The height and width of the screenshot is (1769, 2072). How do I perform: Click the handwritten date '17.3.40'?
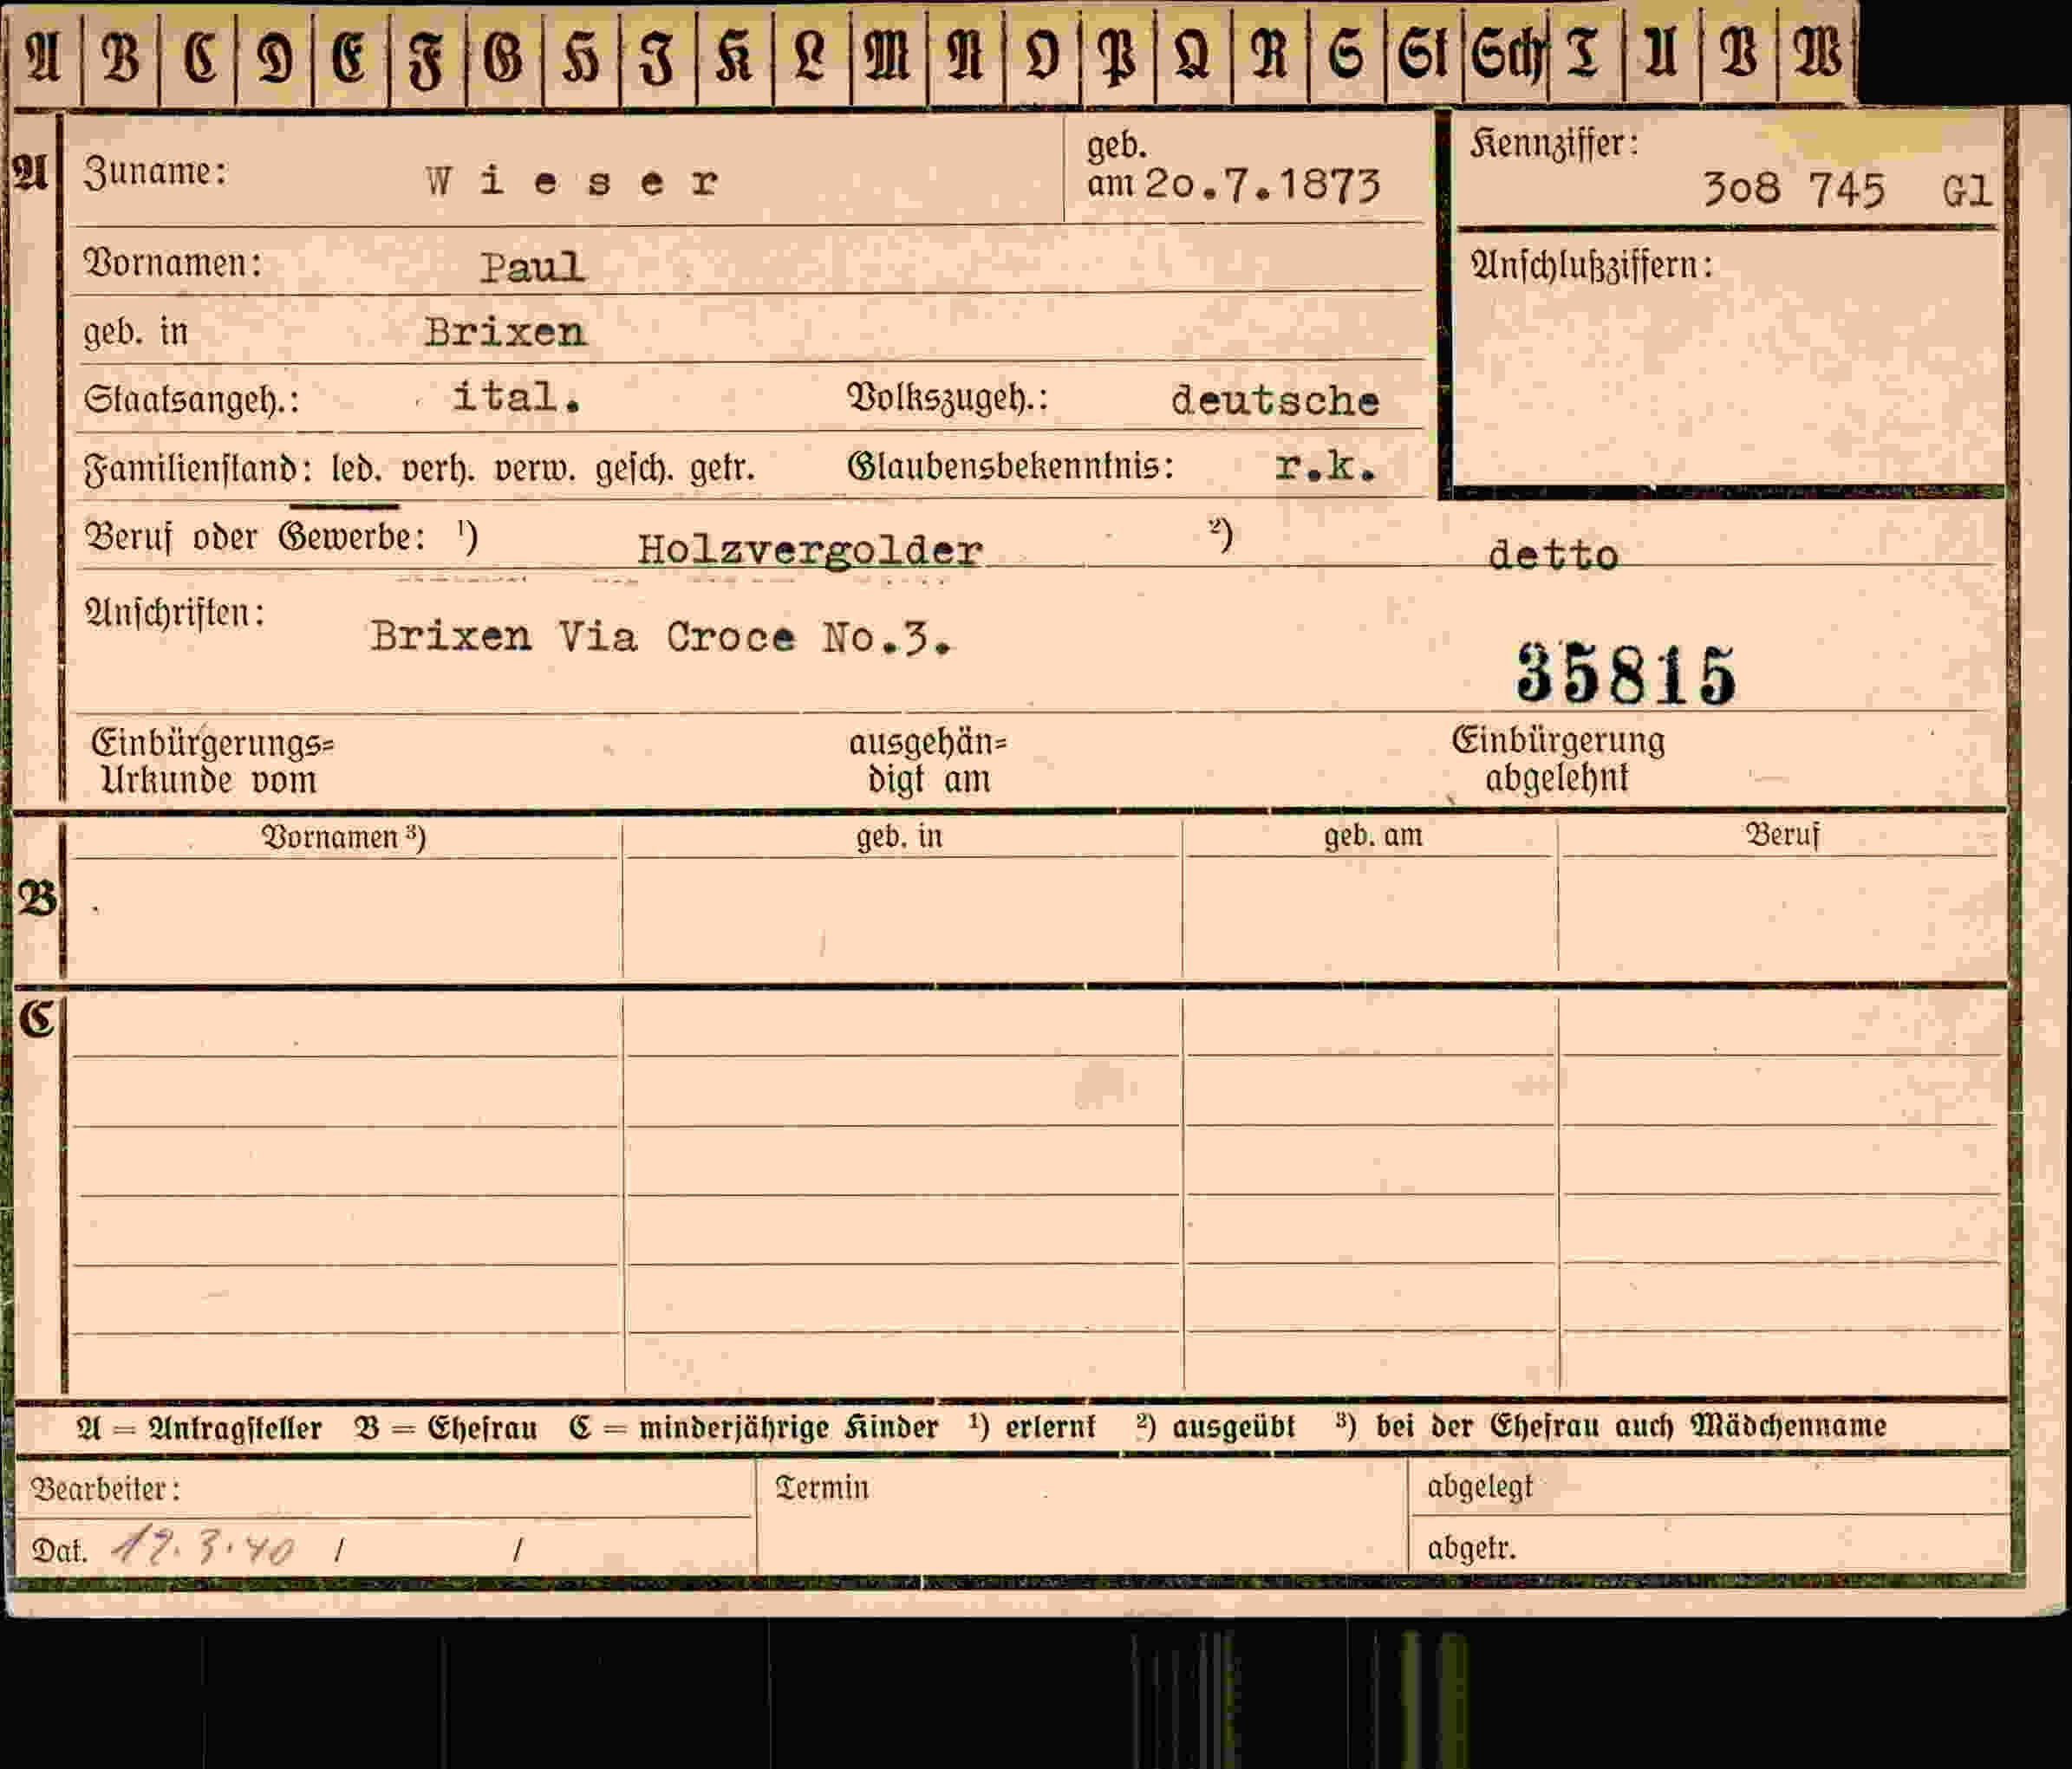(x=203, y=1549)
